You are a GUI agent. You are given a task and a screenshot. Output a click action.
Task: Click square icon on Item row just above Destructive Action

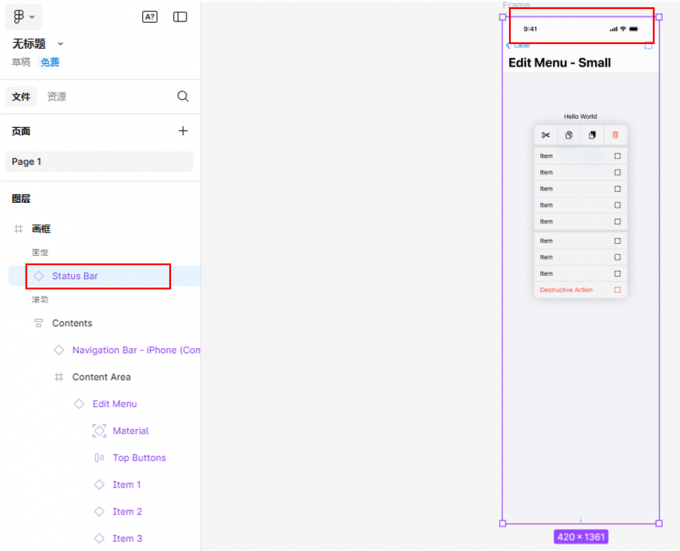click(x=618, y=274)
